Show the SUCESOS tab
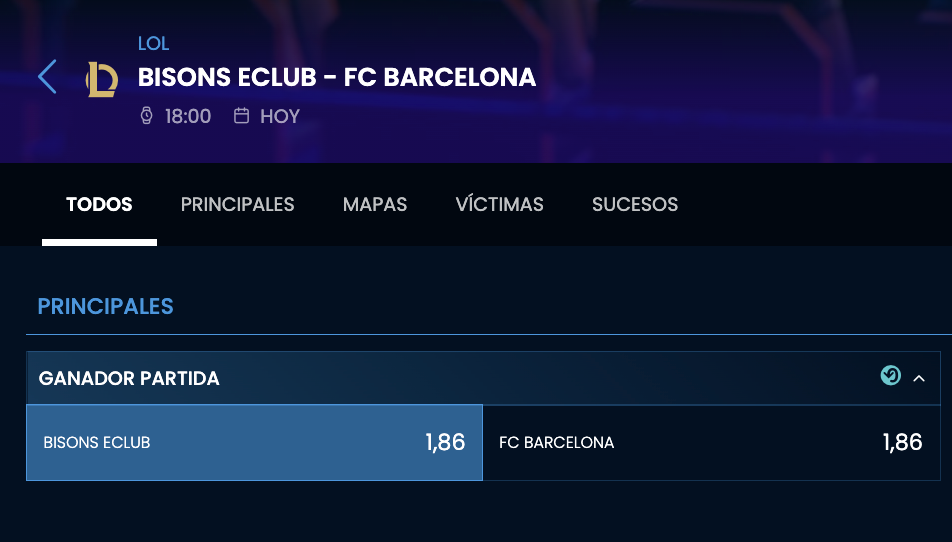Viewport: 952px width, 542px height. point(635,204)
